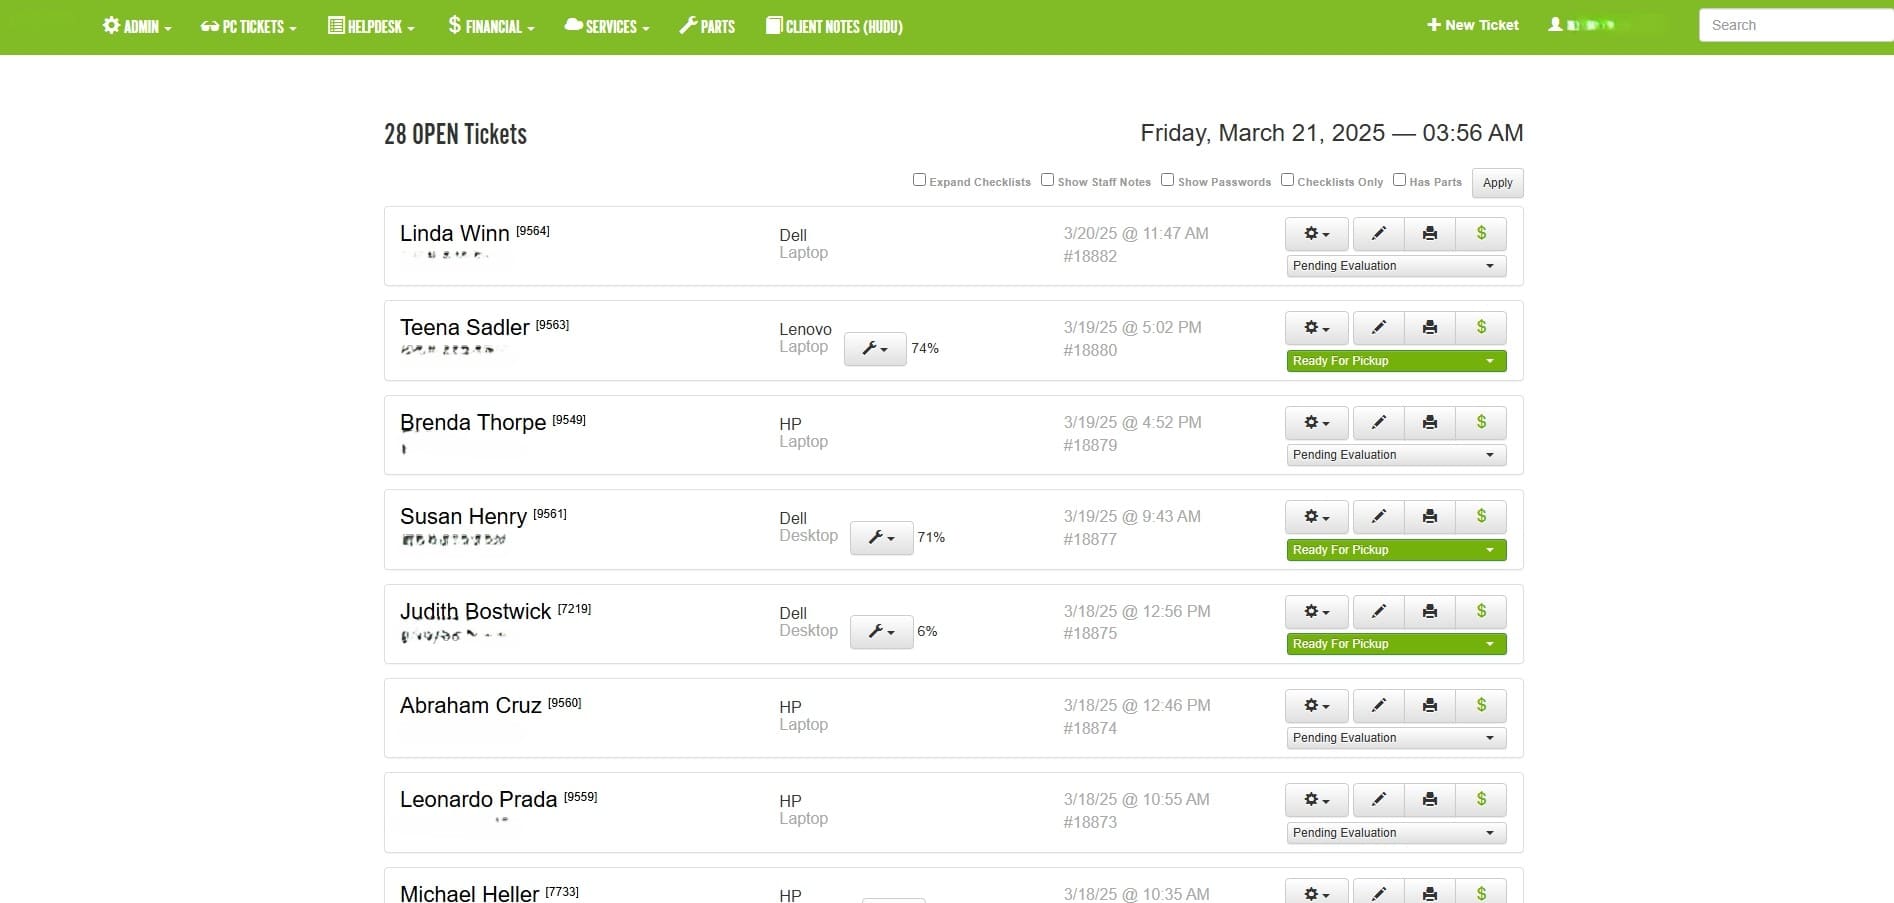Viewport: 1894px width, 903px height.
Task: Open Abraham Cruz's Pending Evaluation status dropdown
Action: pyautogui.click(x=1396, y=738)
